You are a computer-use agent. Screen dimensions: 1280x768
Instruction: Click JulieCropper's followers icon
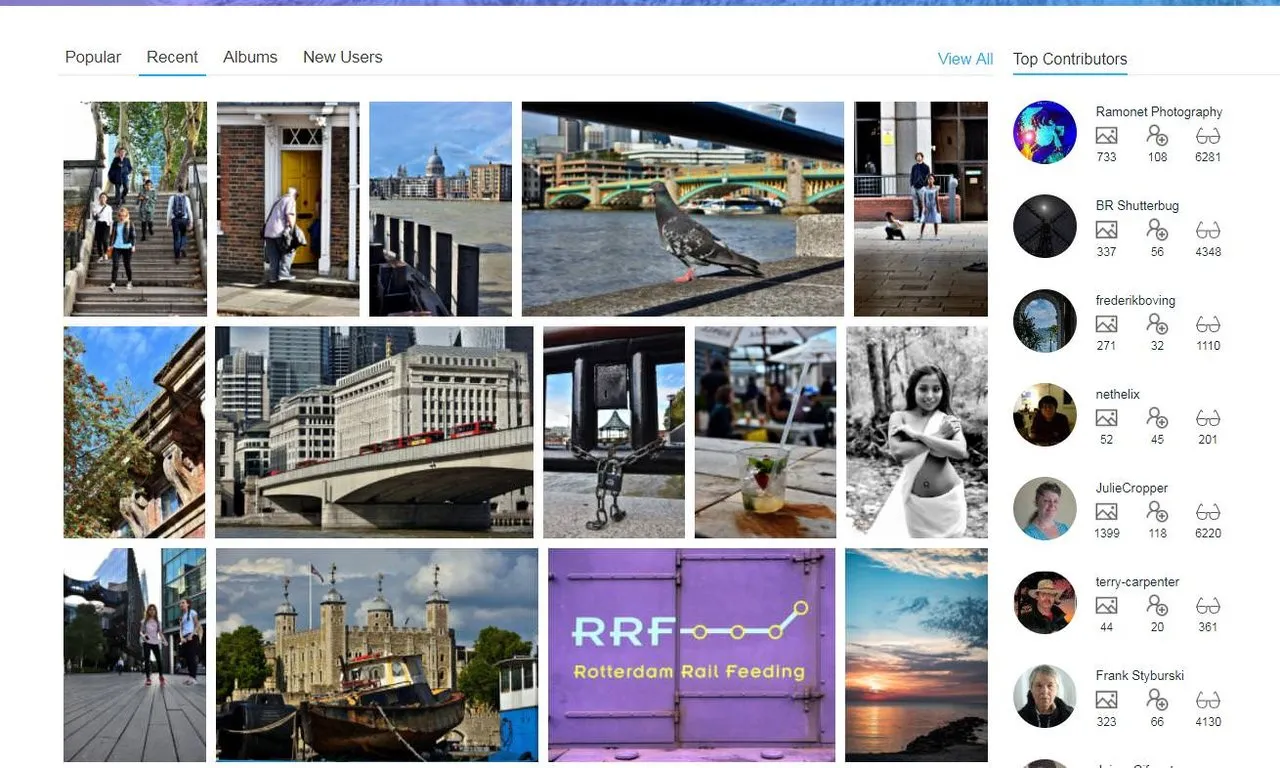[1157, 512]
